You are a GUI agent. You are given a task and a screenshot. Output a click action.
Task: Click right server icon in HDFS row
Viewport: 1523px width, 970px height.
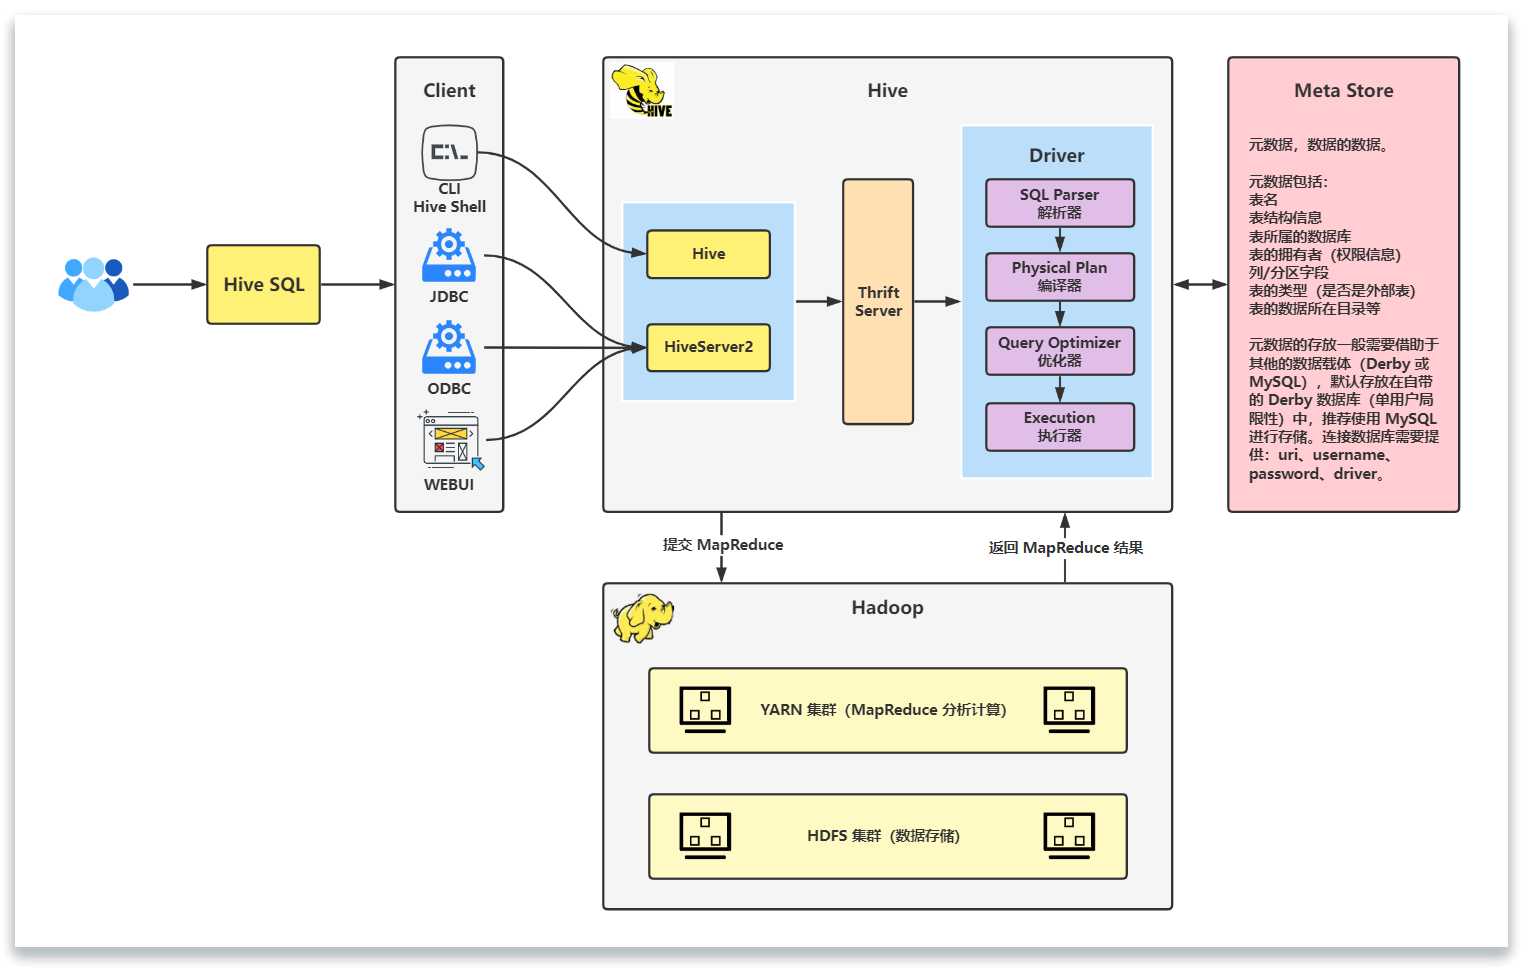coord(1069,836)
